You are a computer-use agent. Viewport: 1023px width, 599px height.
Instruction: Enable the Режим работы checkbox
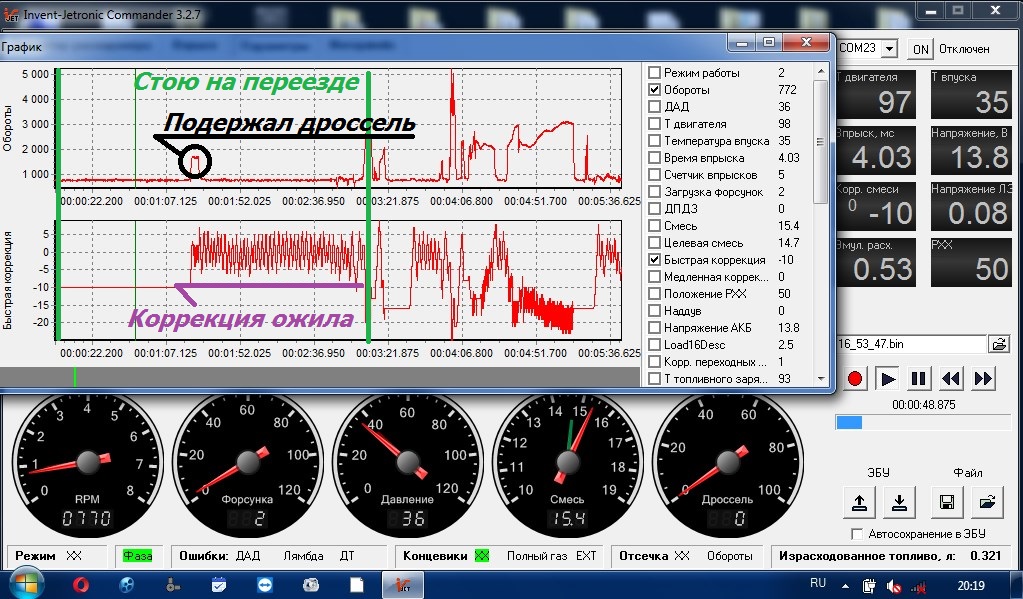654,72
